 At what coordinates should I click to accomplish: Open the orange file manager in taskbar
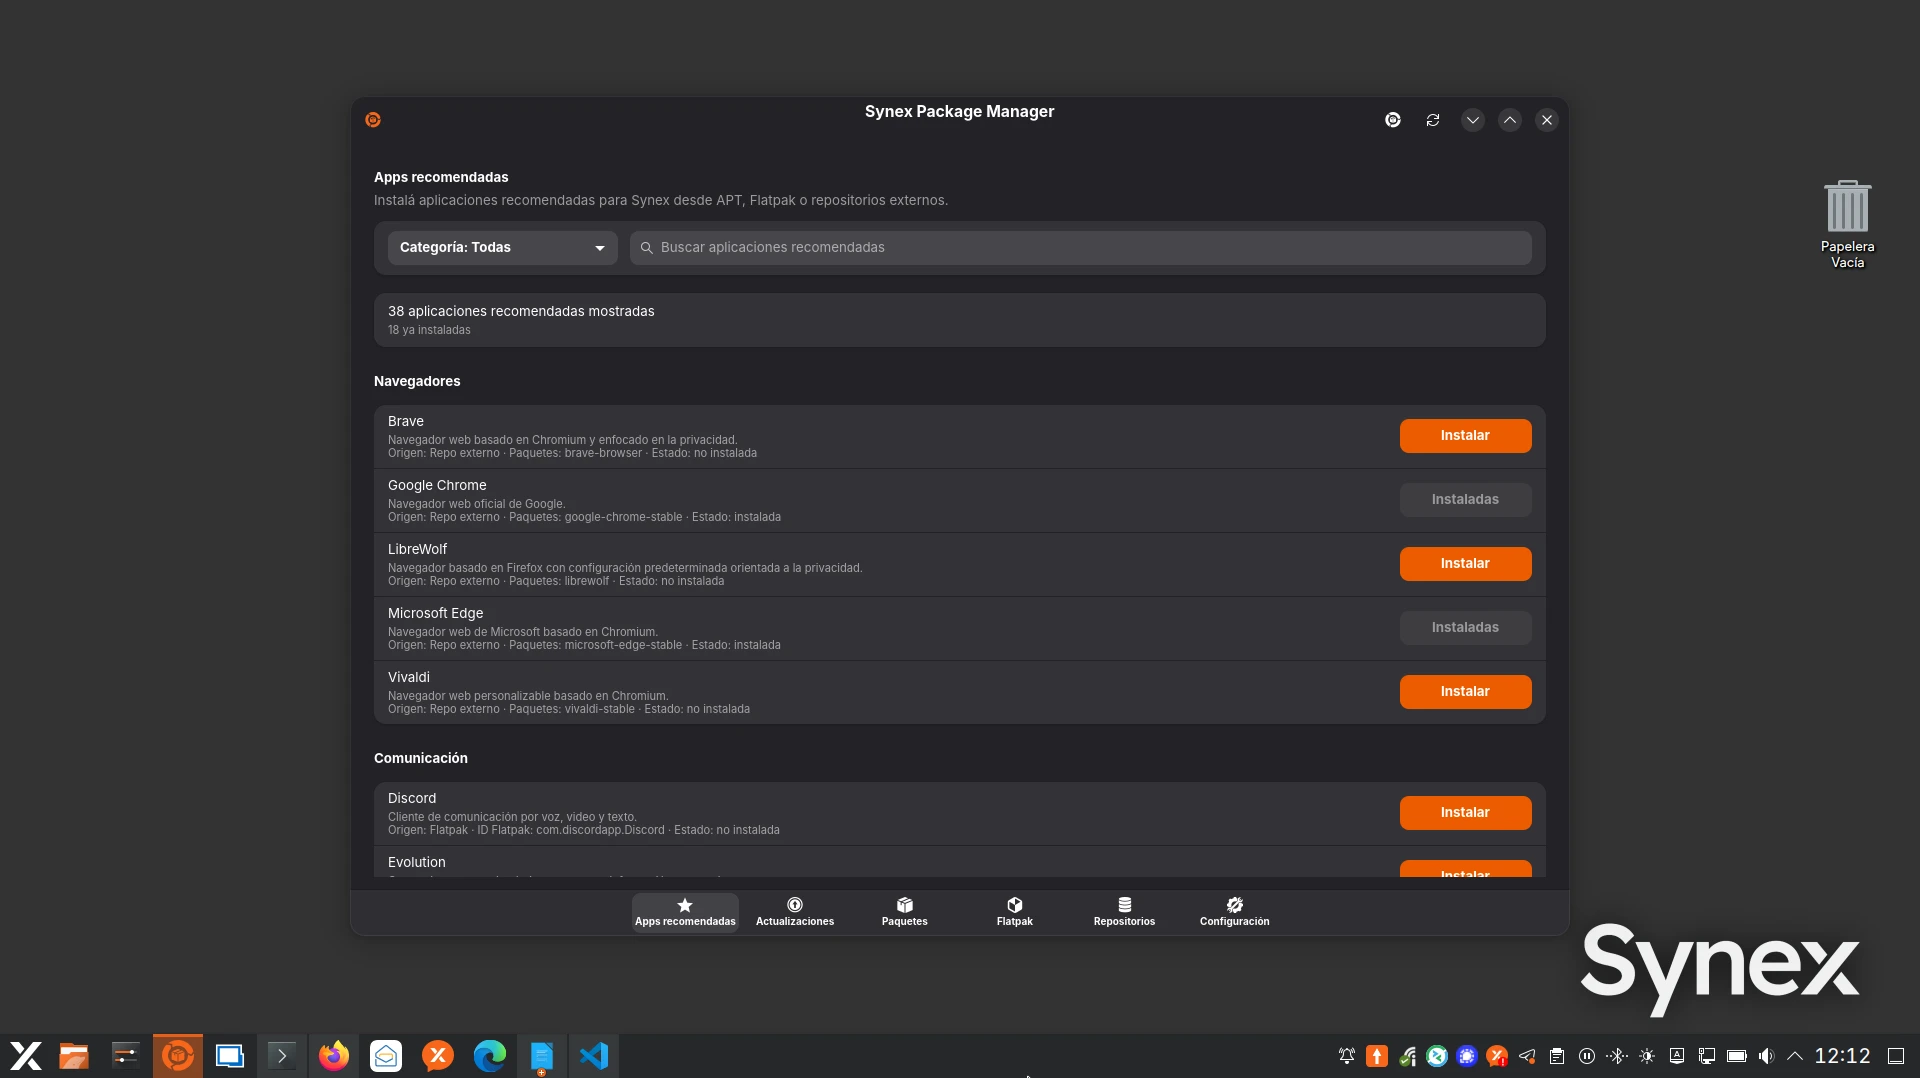coord(74,1056)
